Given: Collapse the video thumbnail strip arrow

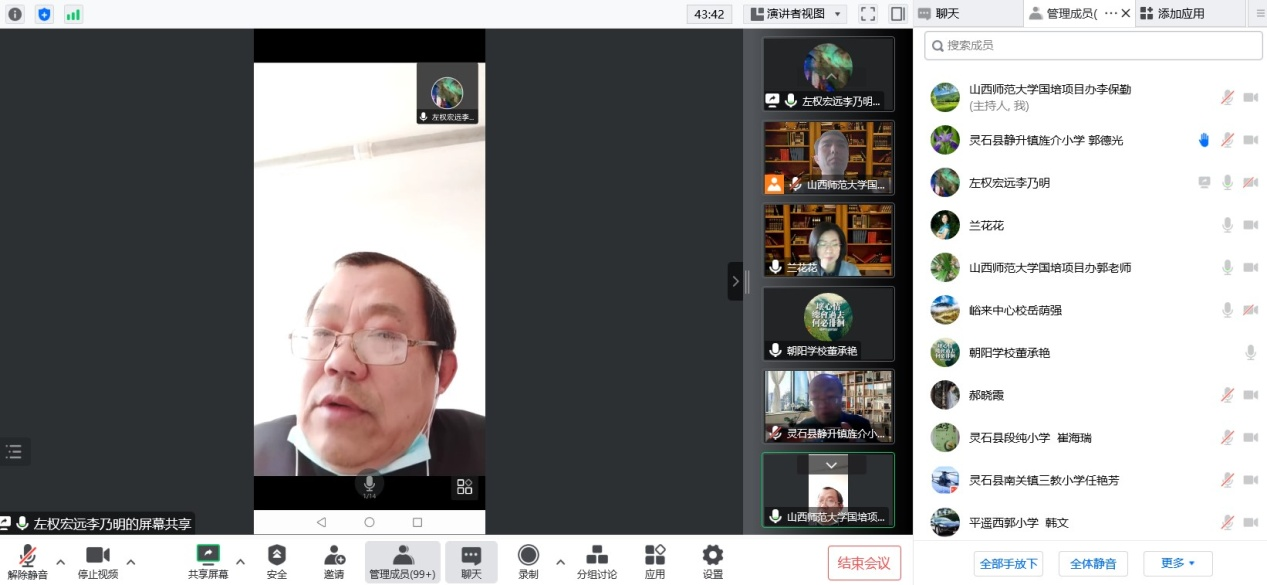Looking at the screenshot, I should pos(735,282).
